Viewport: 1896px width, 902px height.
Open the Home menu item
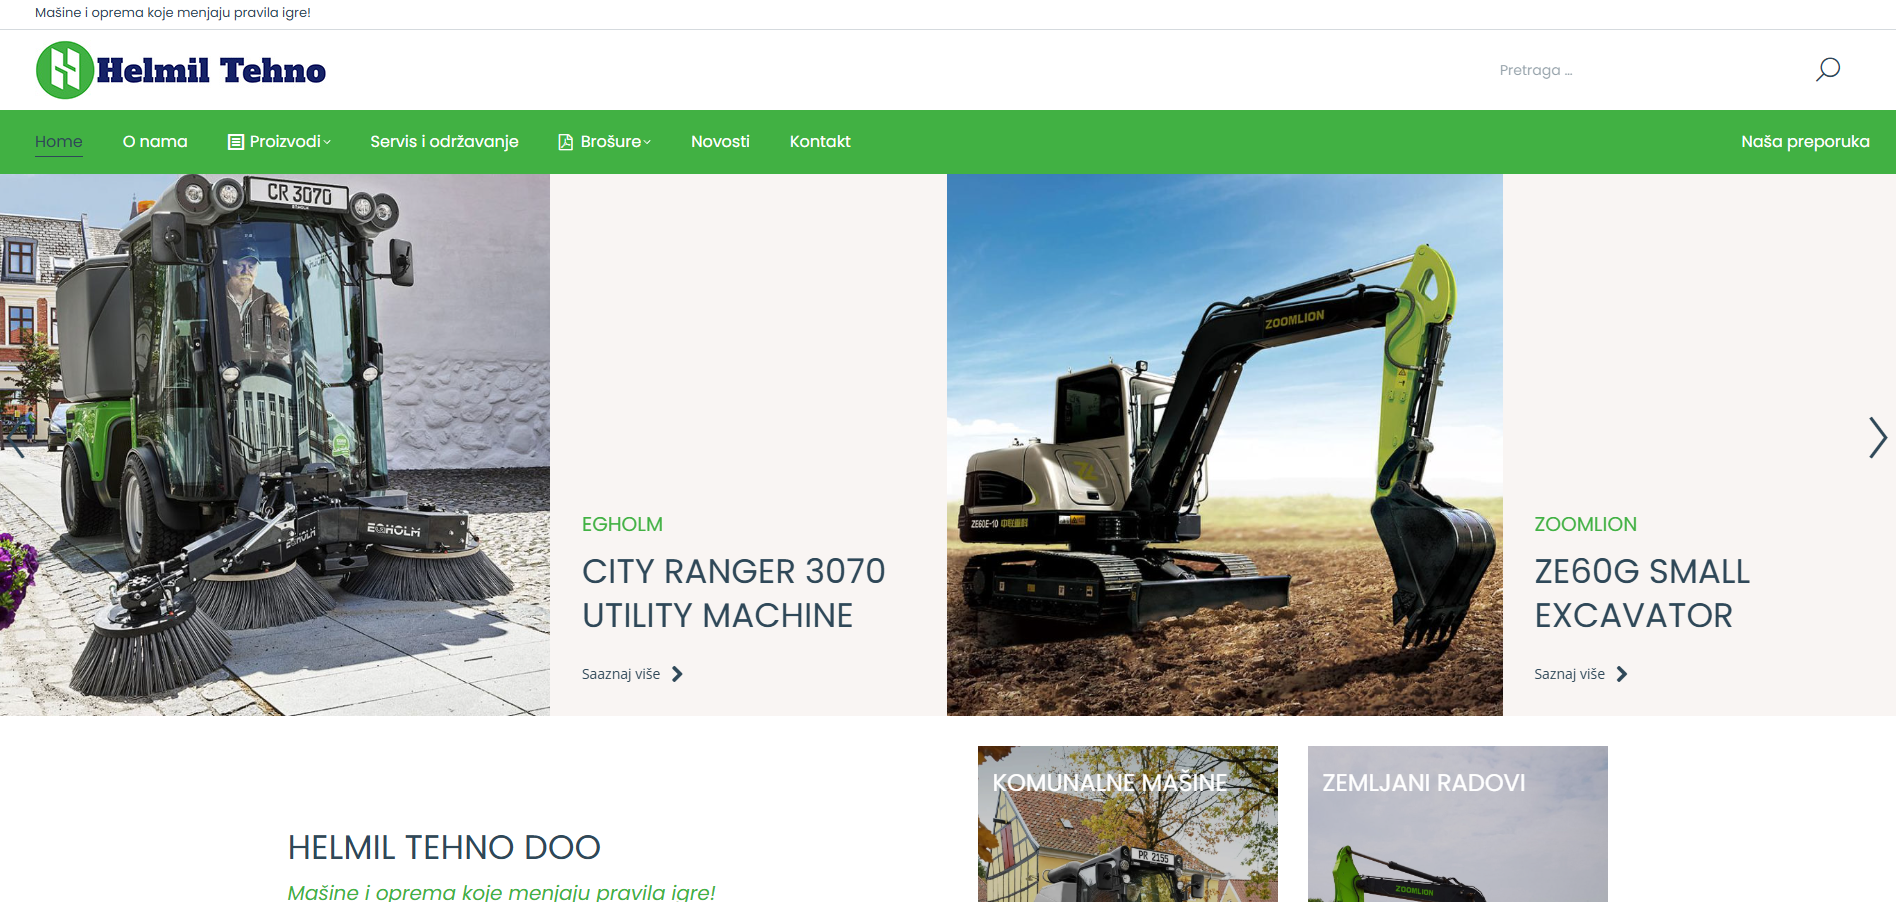click(59, 142)
